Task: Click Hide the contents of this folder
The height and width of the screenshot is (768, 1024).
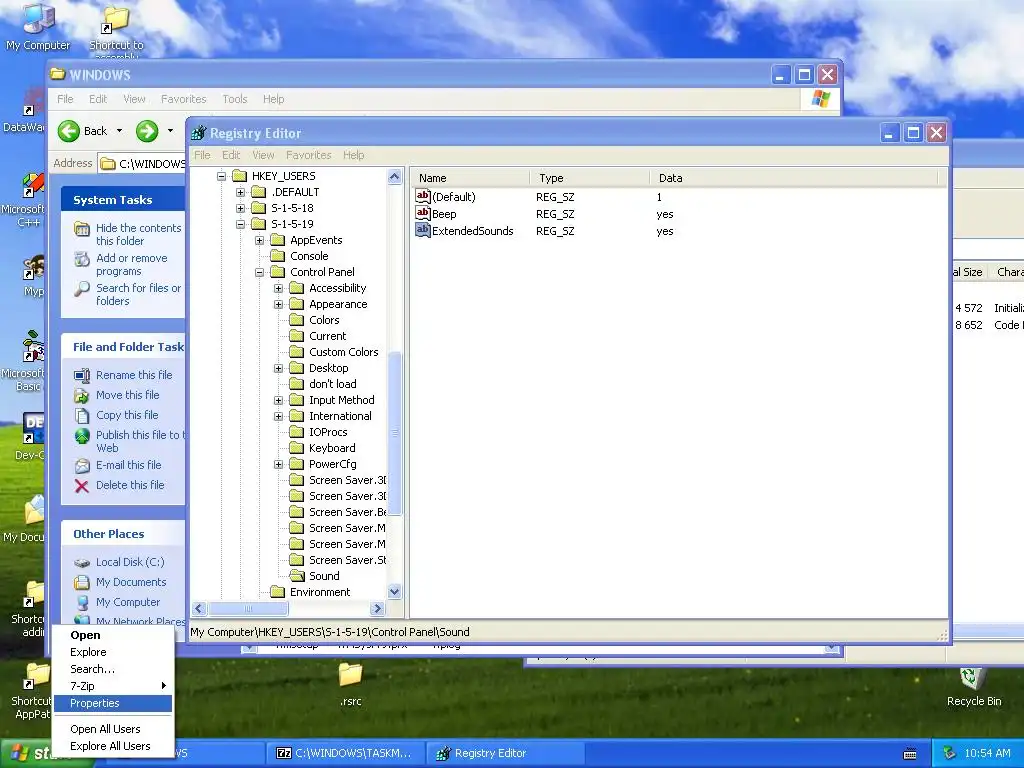Action: [139, 234]
